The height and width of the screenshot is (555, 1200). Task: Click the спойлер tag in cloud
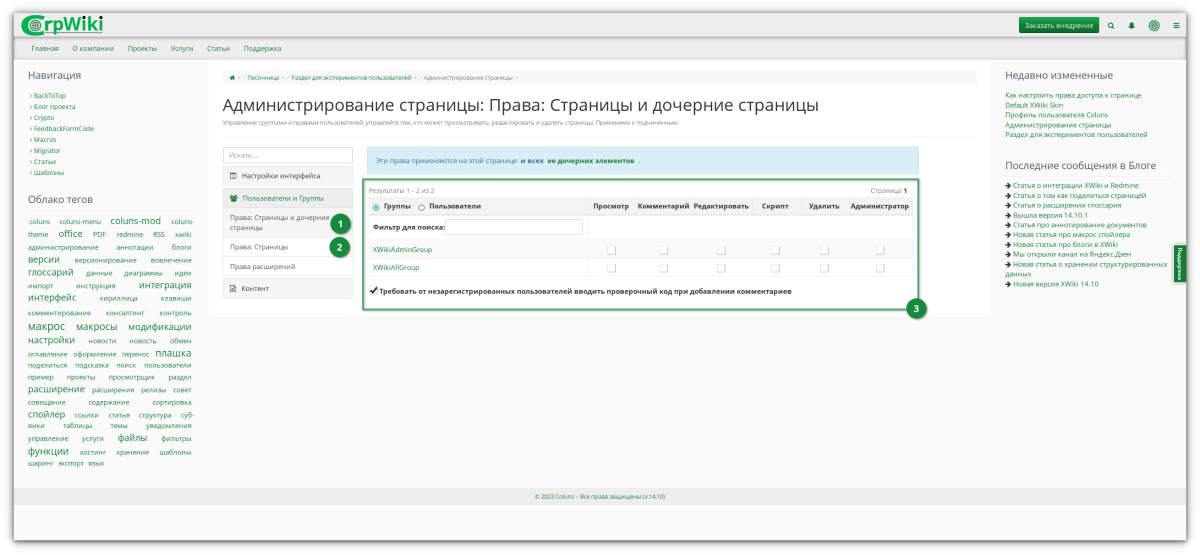pyautogui.click(x=46, y=414)
